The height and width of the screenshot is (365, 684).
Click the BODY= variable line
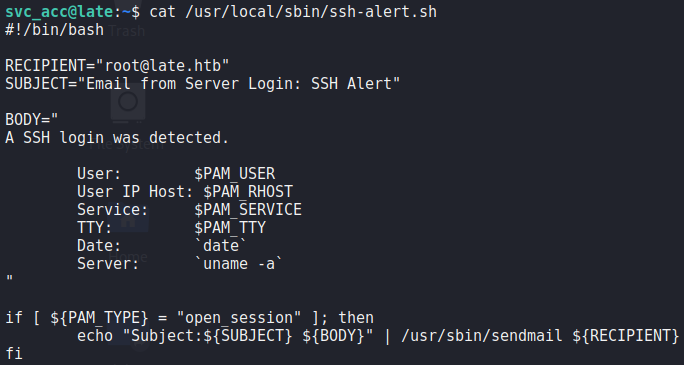point(32,119)
